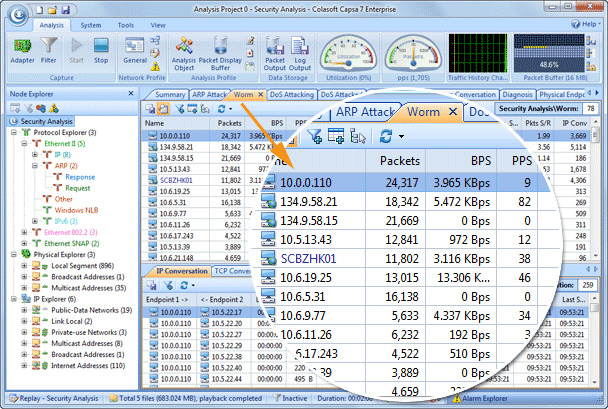Switch to the Tools ribbon tab
Screen dimensions: 608x409
126,25
